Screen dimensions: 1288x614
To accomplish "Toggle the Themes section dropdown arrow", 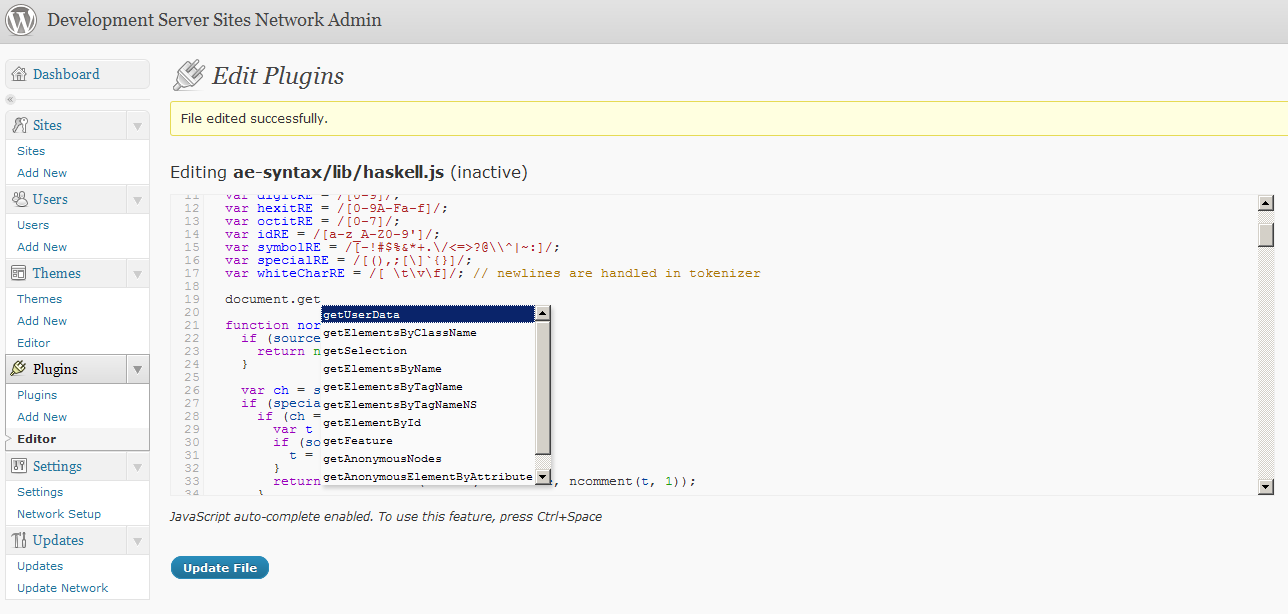I will (x=137, y=274).
